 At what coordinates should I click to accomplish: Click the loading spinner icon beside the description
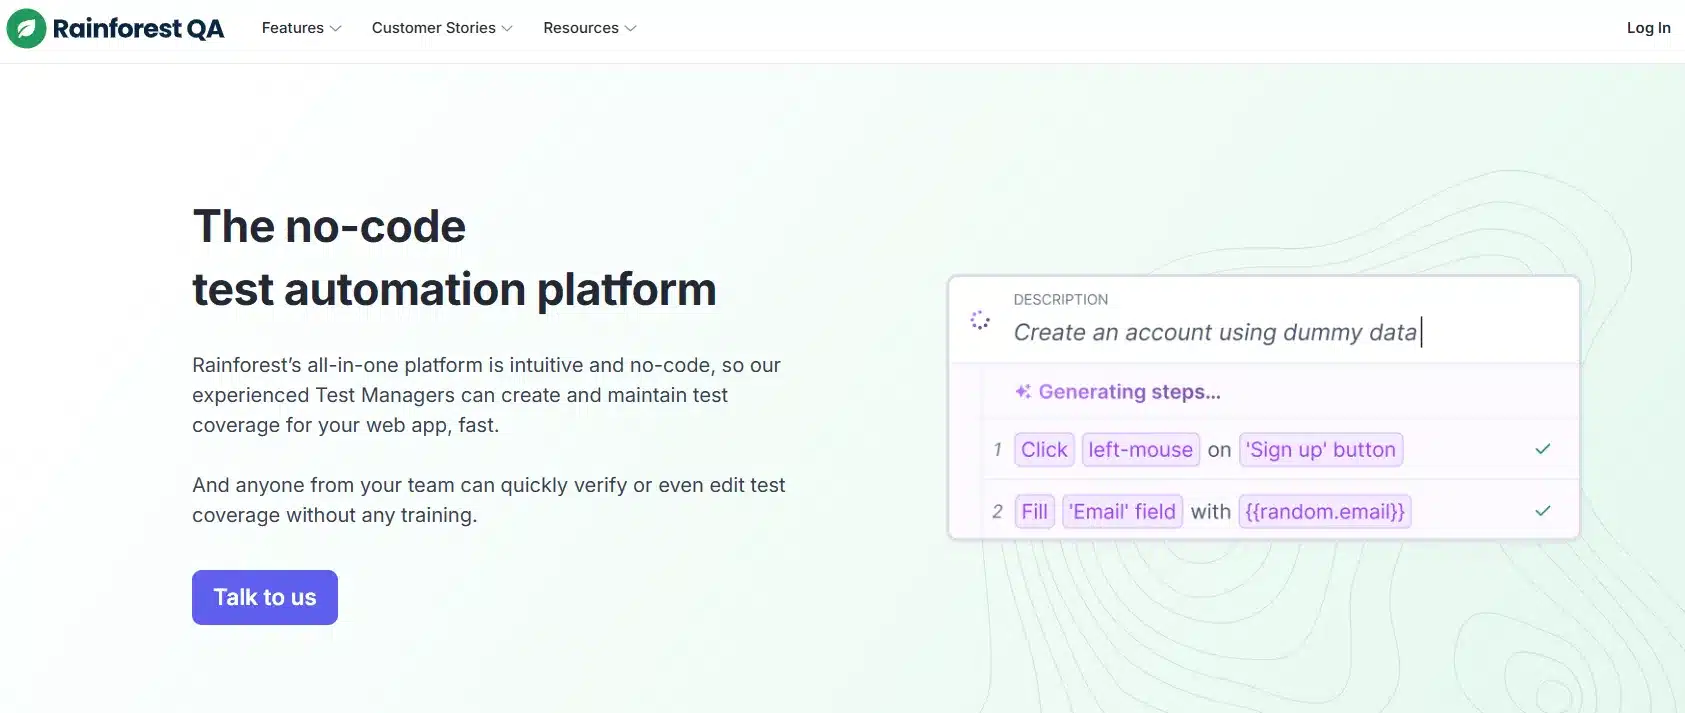980,320
